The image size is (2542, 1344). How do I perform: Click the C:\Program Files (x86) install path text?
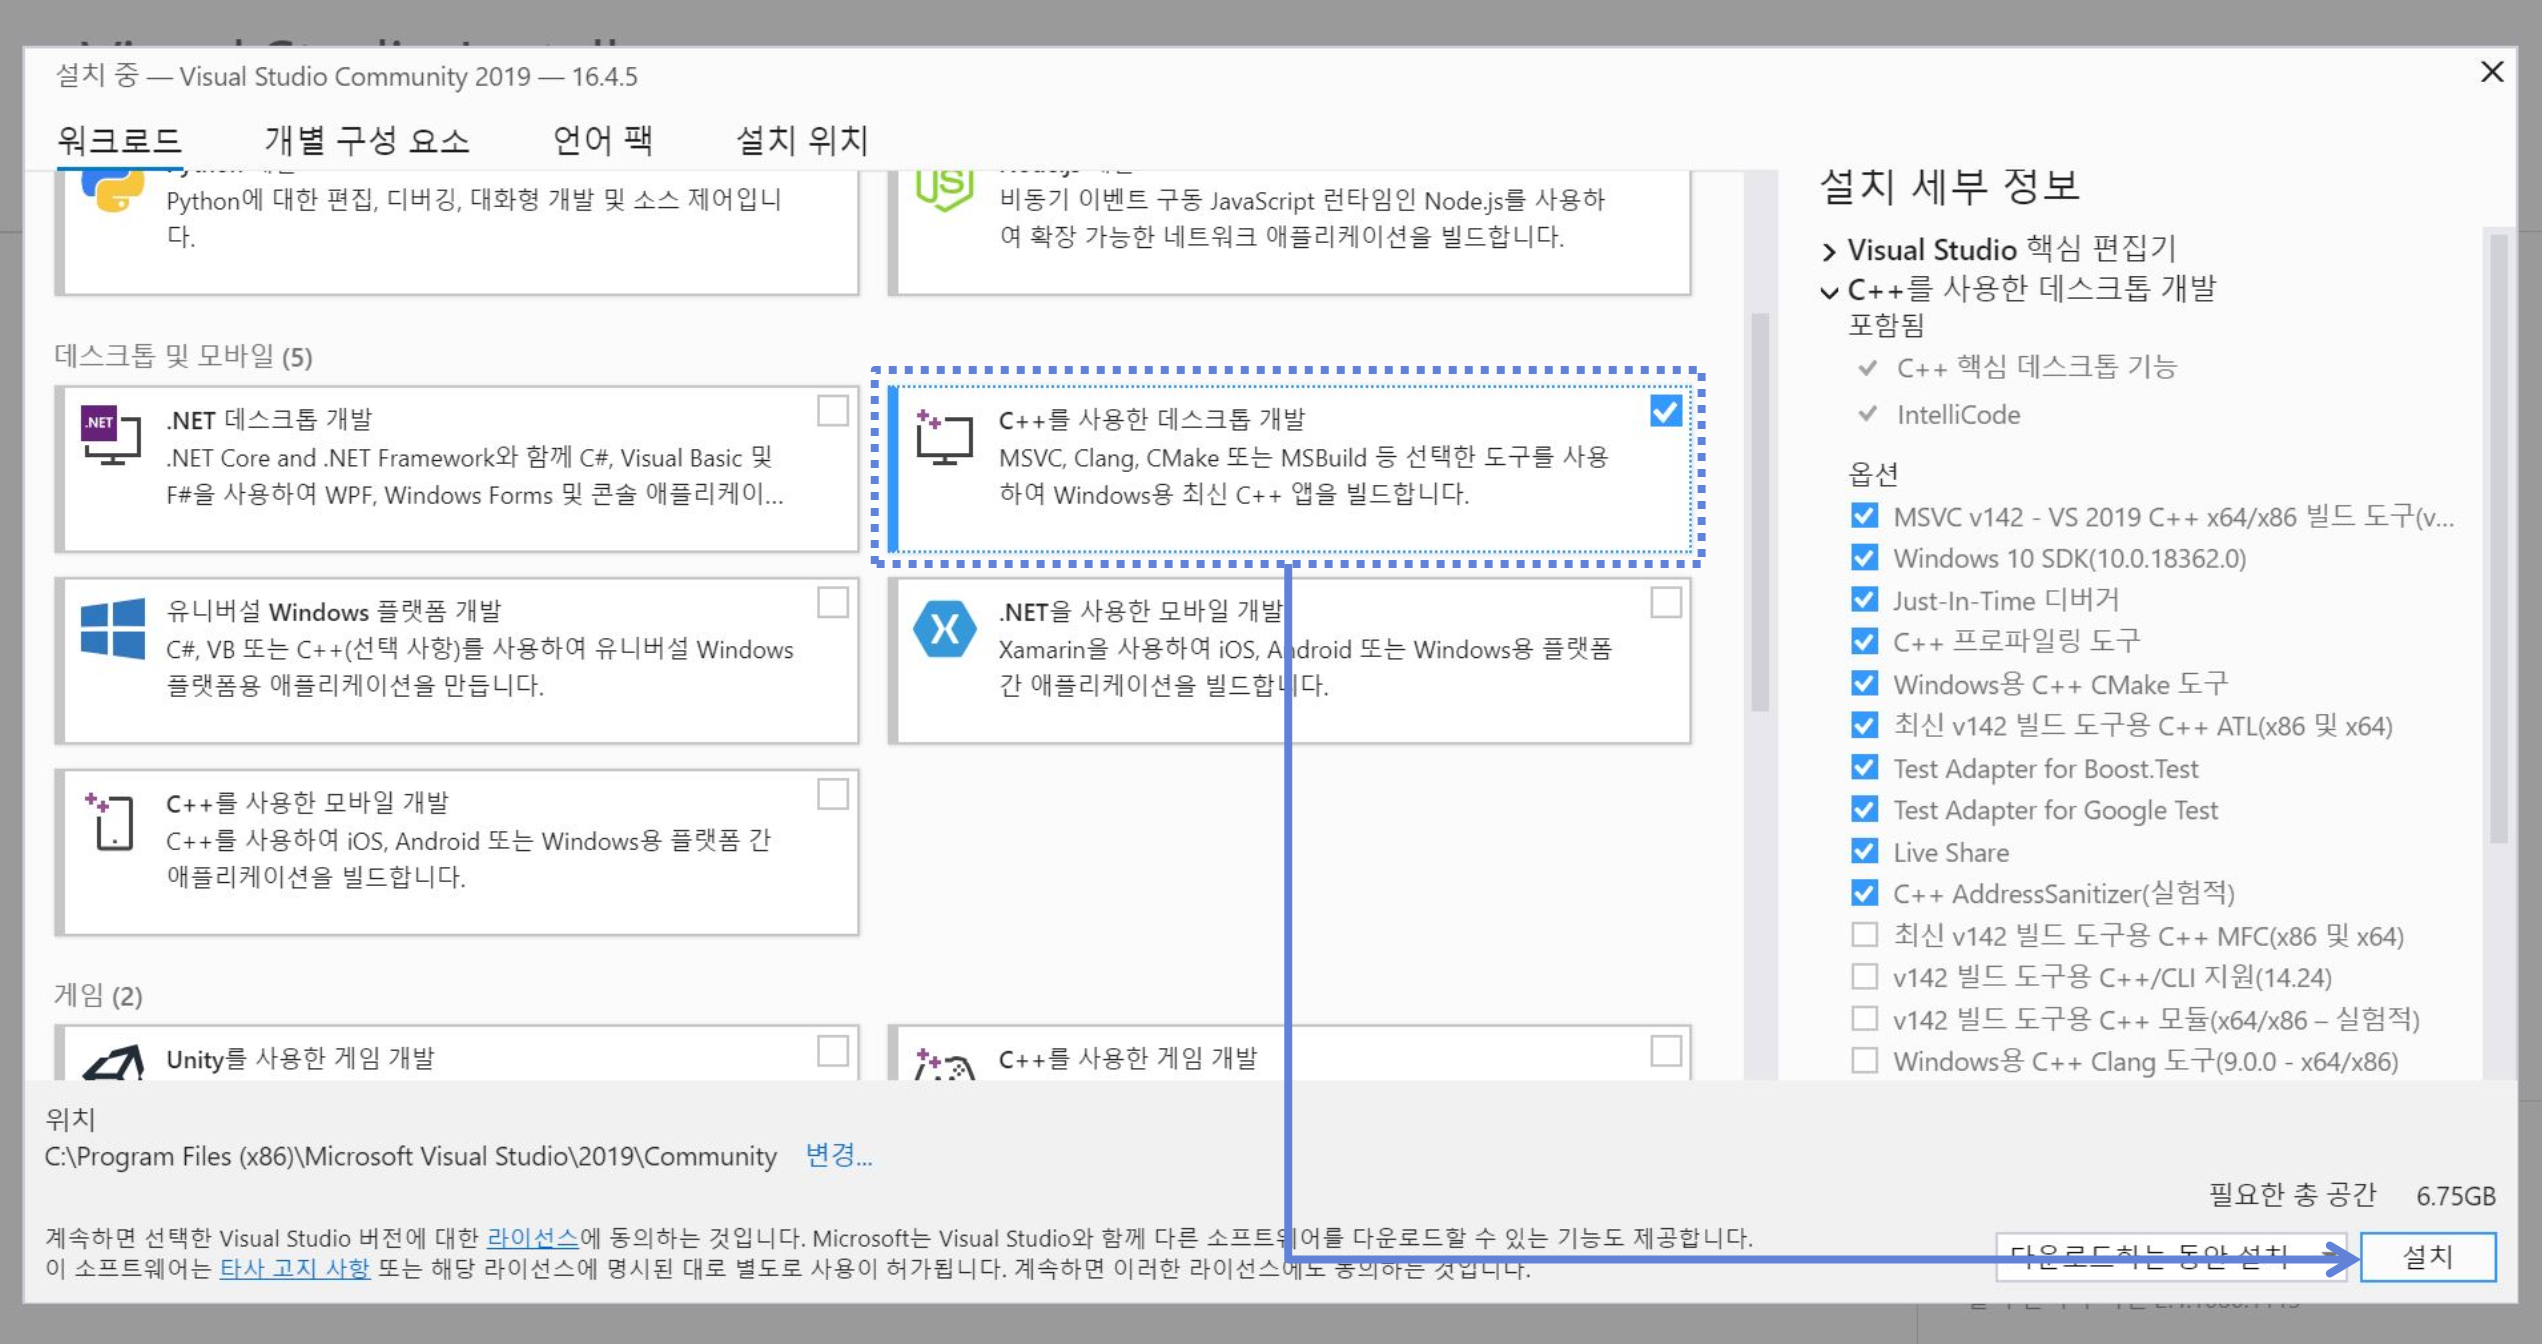tap(410, 1157)
